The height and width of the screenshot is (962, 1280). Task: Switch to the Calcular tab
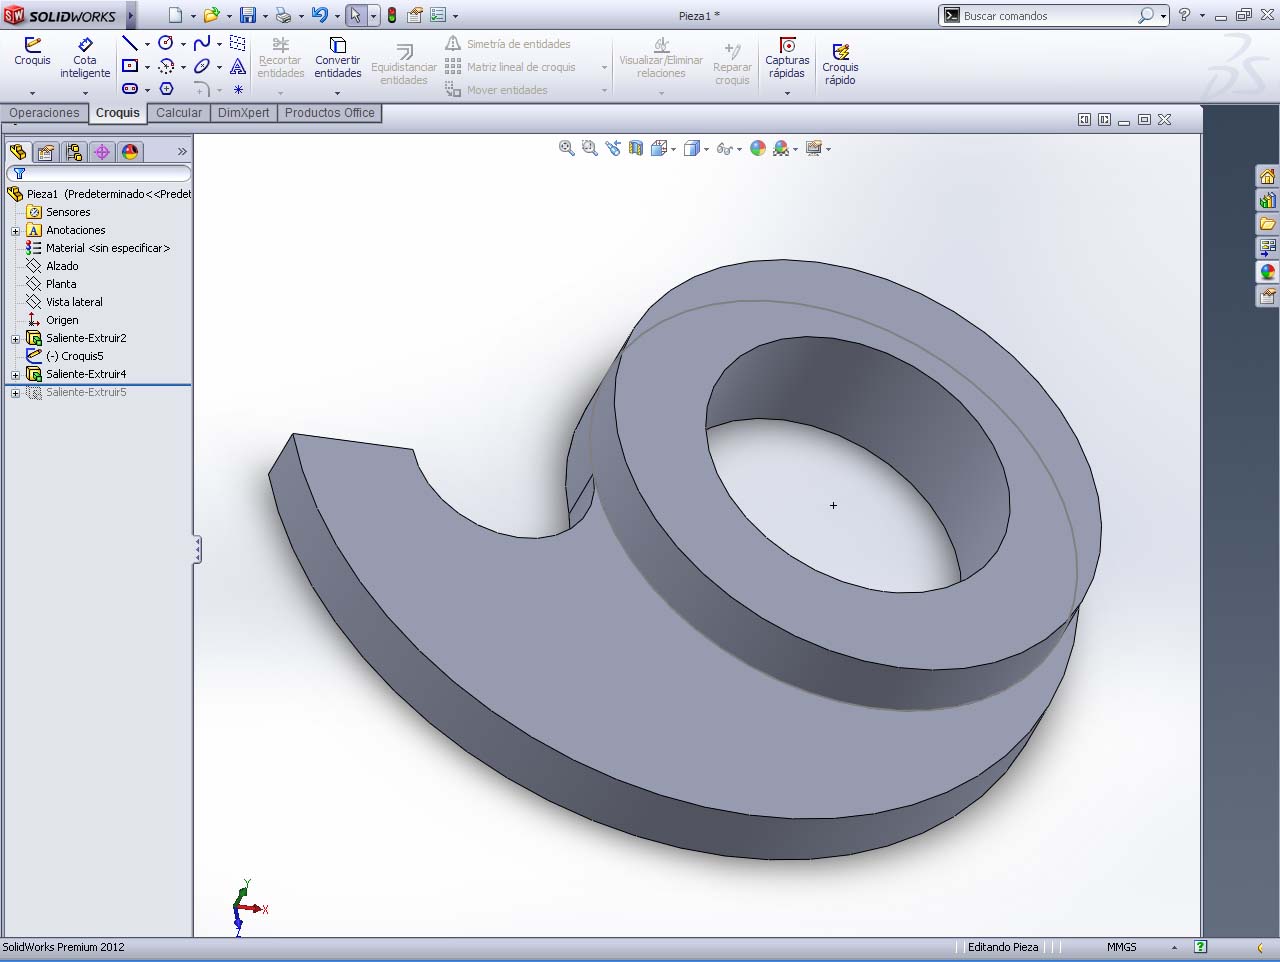(x=179, y=113)
